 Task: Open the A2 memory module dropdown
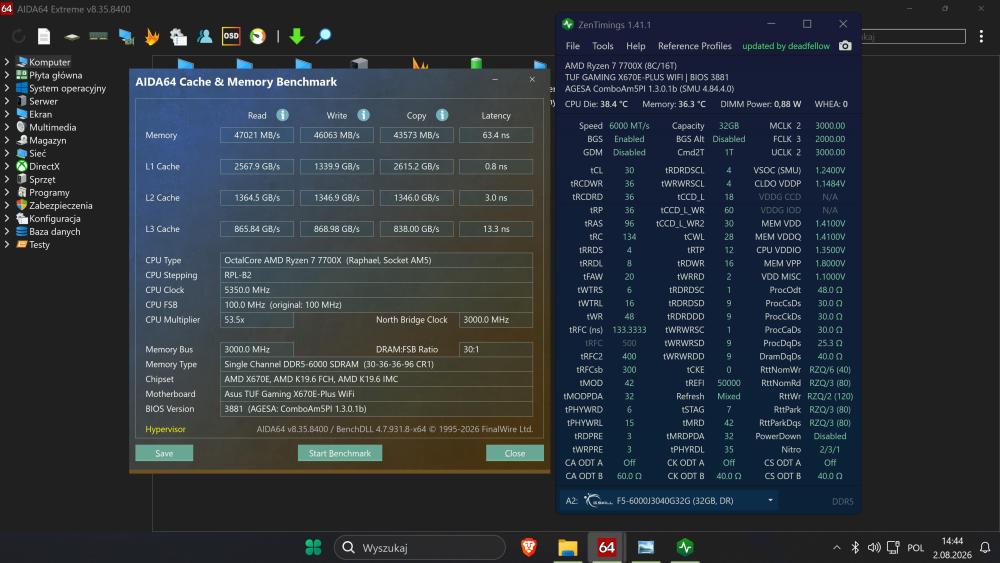pyautogui.click(x=770, y=501)
